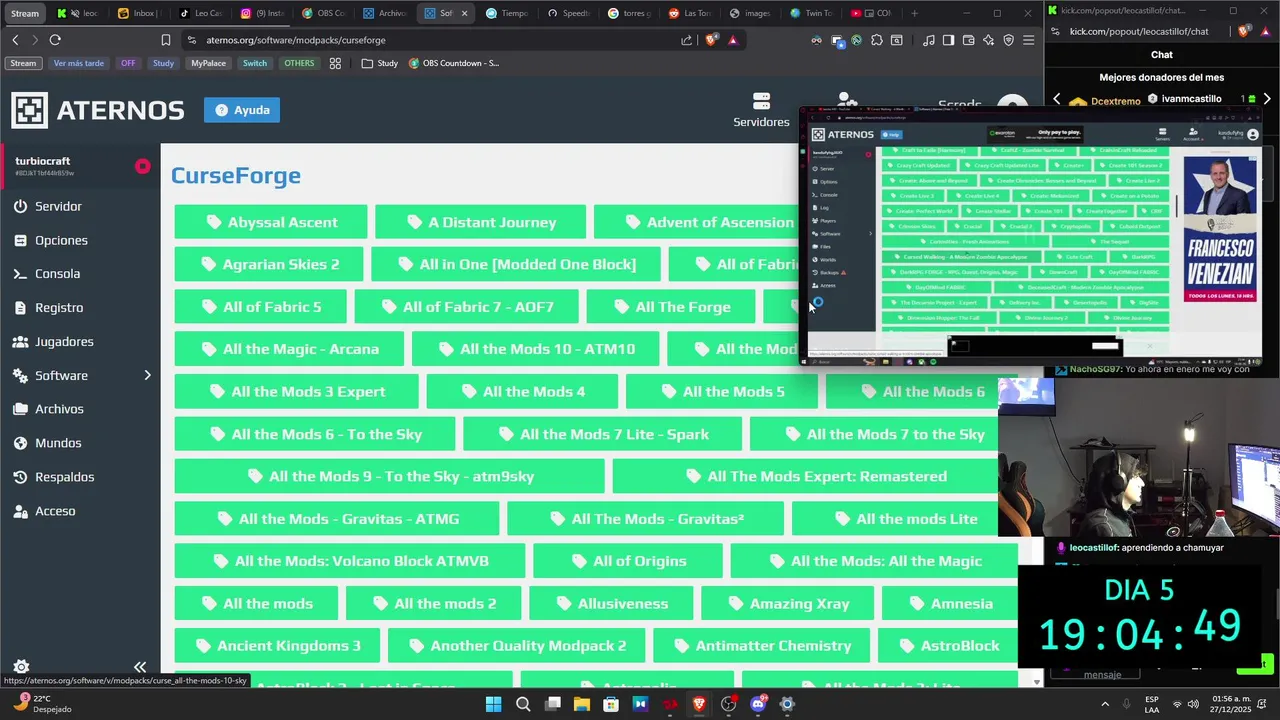The image size is (1280, 720).
Task: Switch to the Inbox browser tab
Action: [138, 13]
